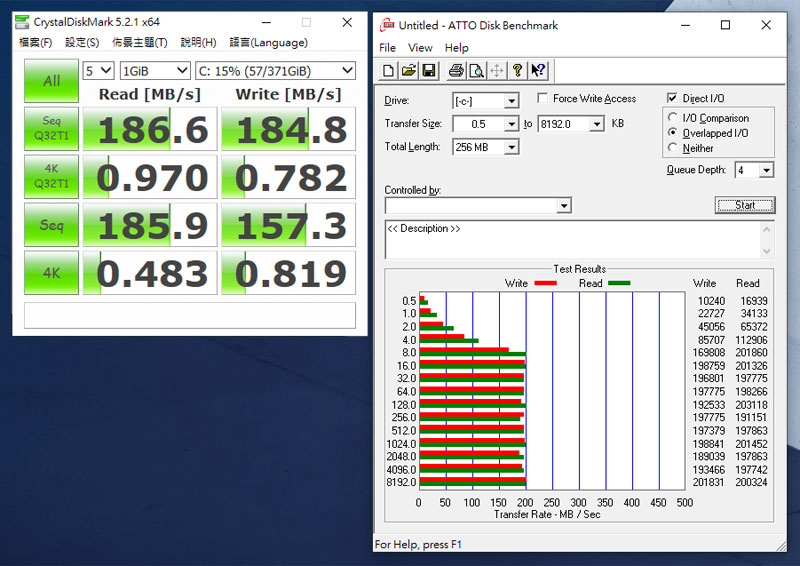This screenshot has height=566, width=800.
Task: Click the move crosshair icon in ATTO toolbar
Action: click(x=497, y=70)
